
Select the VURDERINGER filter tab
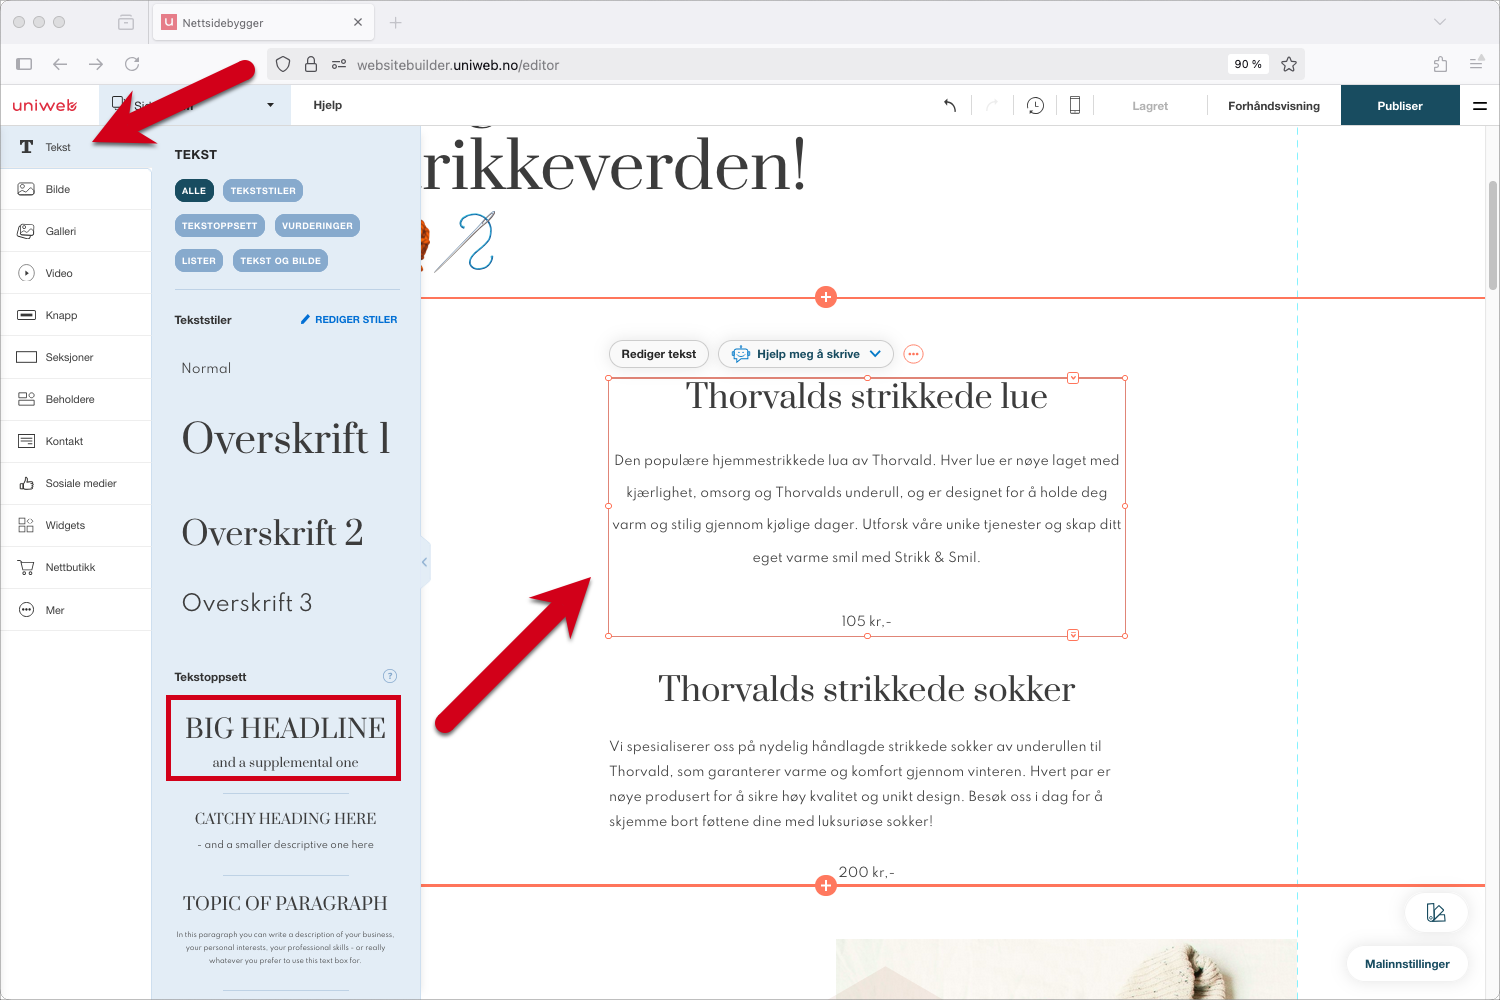(x=317, y=225)
